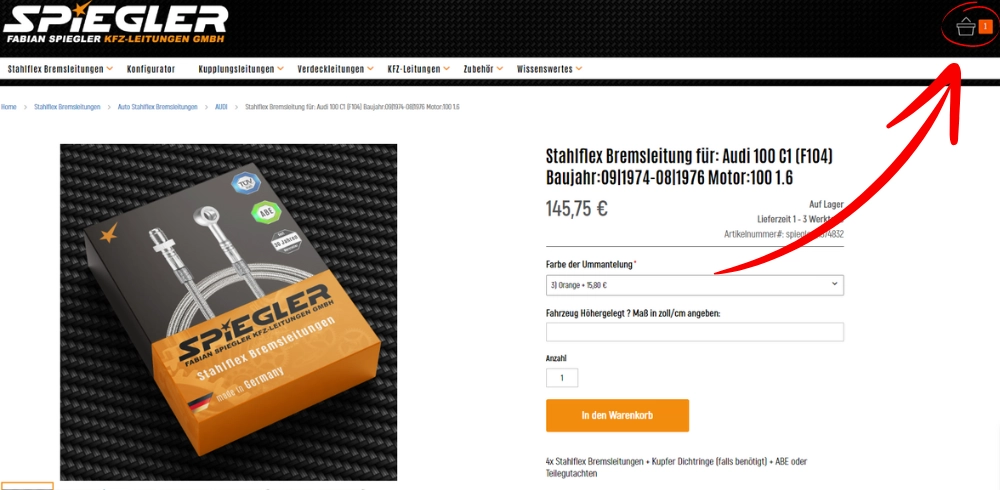The width and height of the screenshot is (1000, 490).
Task: Open the Farbe der Ummantelung dropdown
Action: (x=695, y=285)
